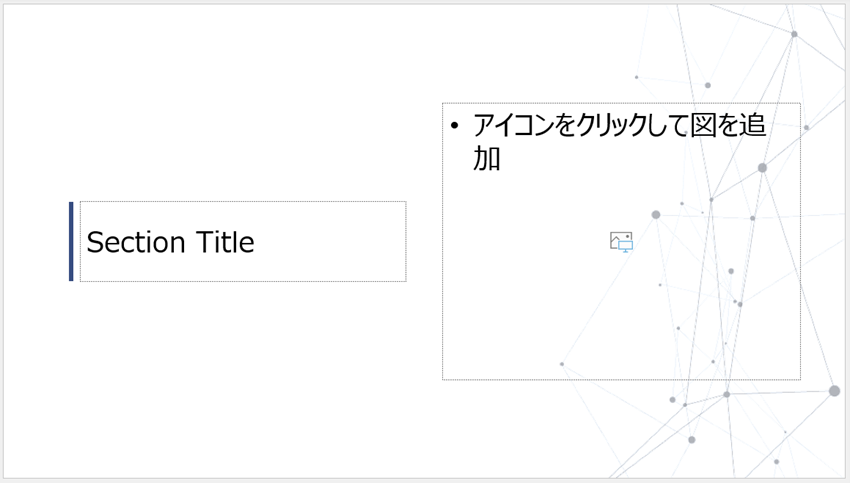Select the blue vertical bar beside title
The image size is (850, 483).
(x=71, y=241)
